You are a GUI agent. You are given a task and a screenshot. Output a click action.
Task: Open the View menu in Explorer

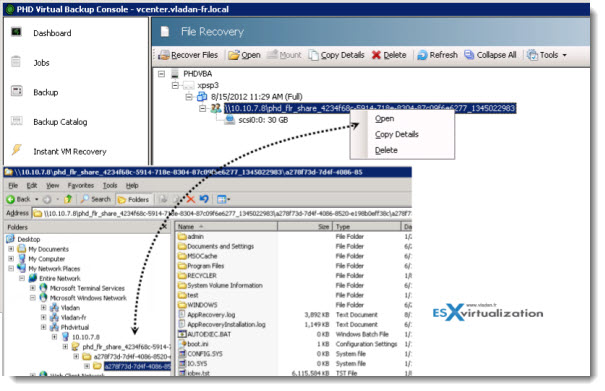coord(53,186)
